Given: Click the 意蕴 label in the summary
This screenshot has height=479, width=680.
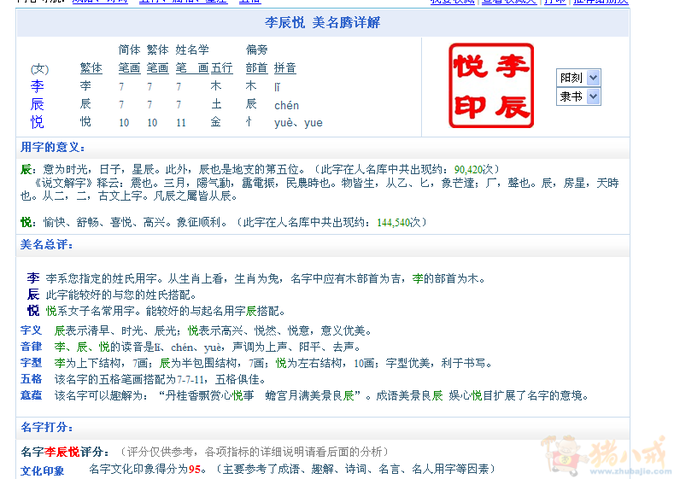Looking at the screenshot, I should (31, 395).
